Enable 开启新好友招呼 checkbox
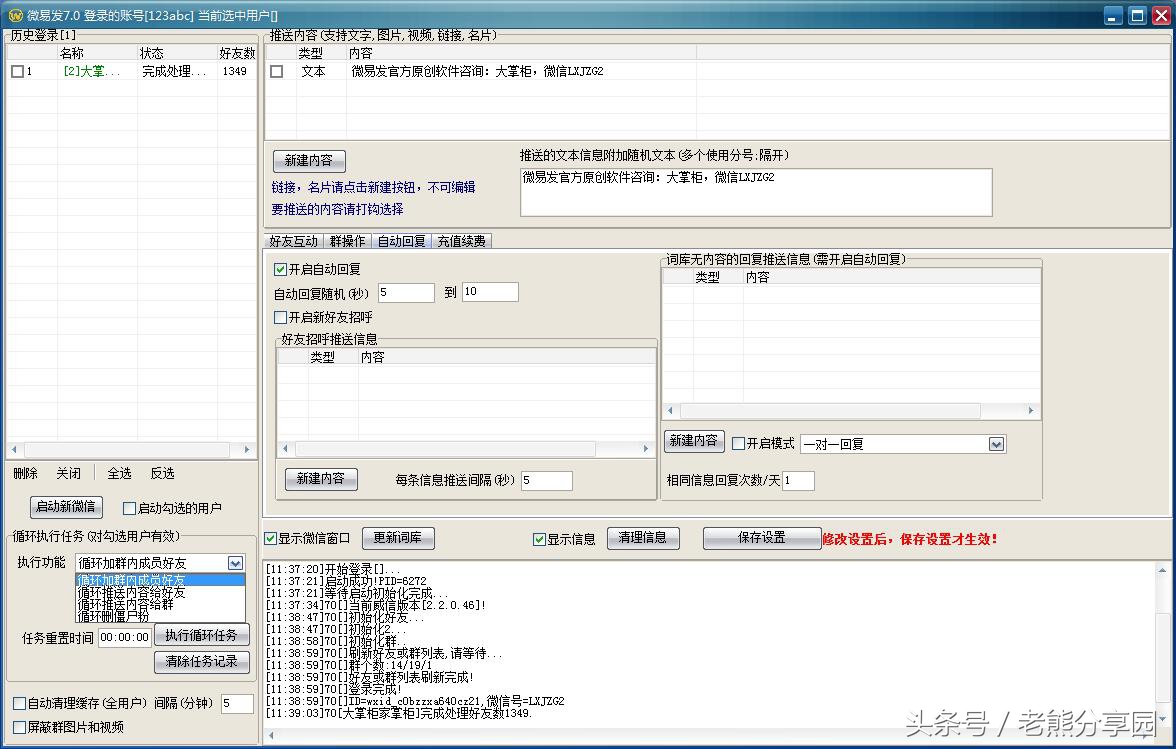This screenshot has height=749, width=1176. pyautogui.click(x=280, y=317)
